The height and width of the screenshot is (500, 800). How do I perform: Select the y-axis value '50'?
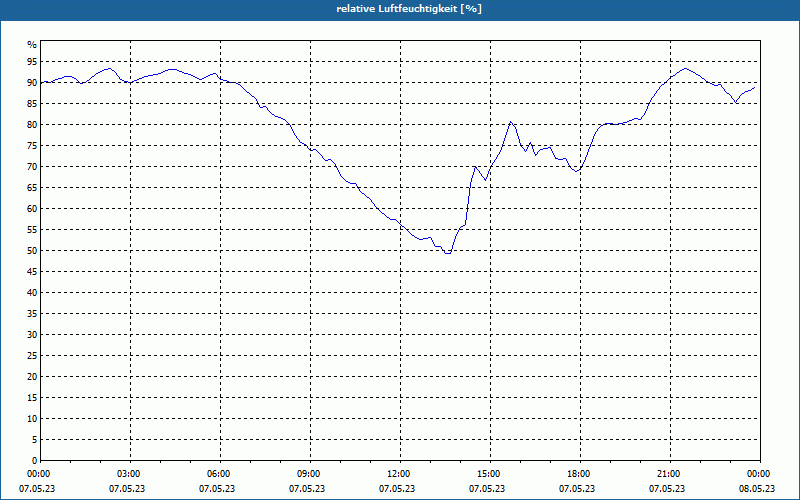tap(32, 251)
